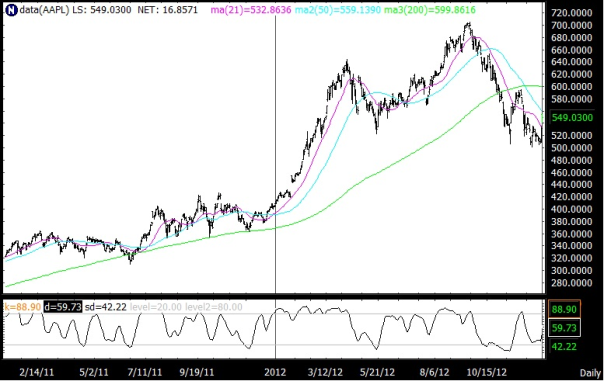Click the 5/21/12 date on time axis
The height and width of the screenshot is (381, 604).
tap(377, 373)
